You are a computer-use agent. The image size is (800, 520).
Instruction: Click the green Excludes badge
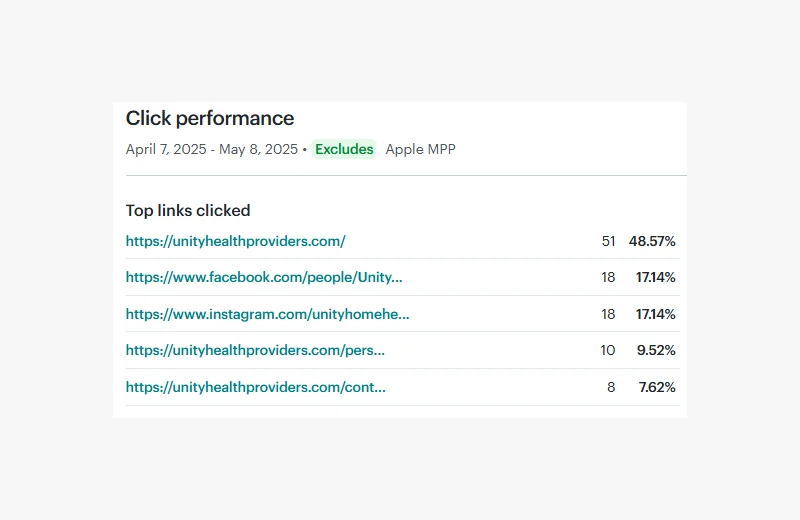344,149
